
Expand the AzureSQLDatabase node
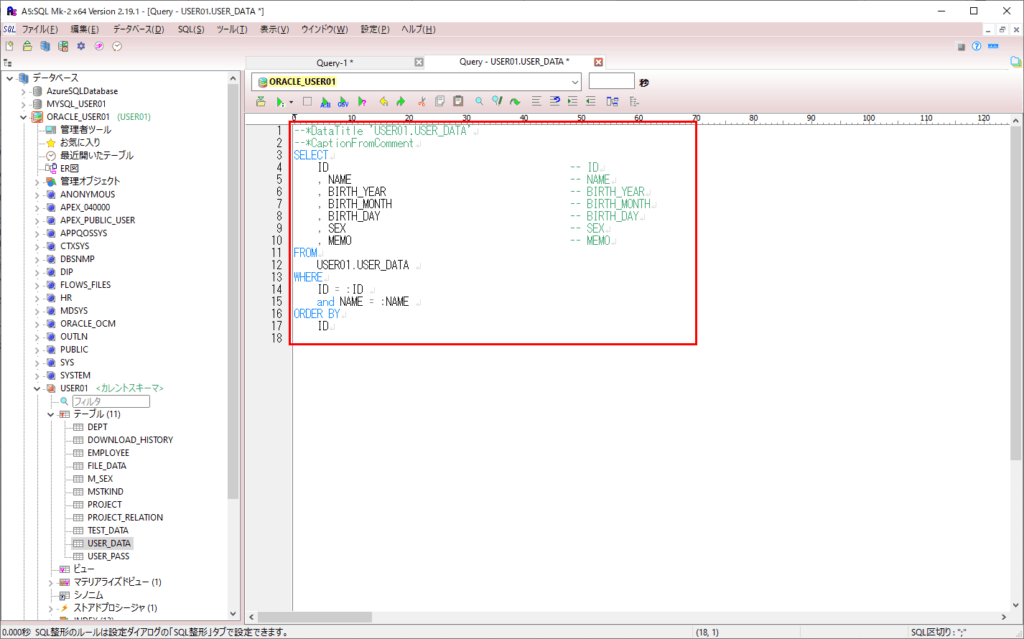point(22,90)
